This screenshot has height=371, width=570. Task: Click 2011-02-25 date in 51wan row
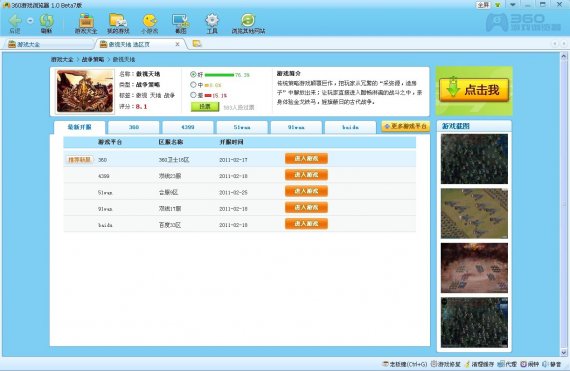point(233,193)
